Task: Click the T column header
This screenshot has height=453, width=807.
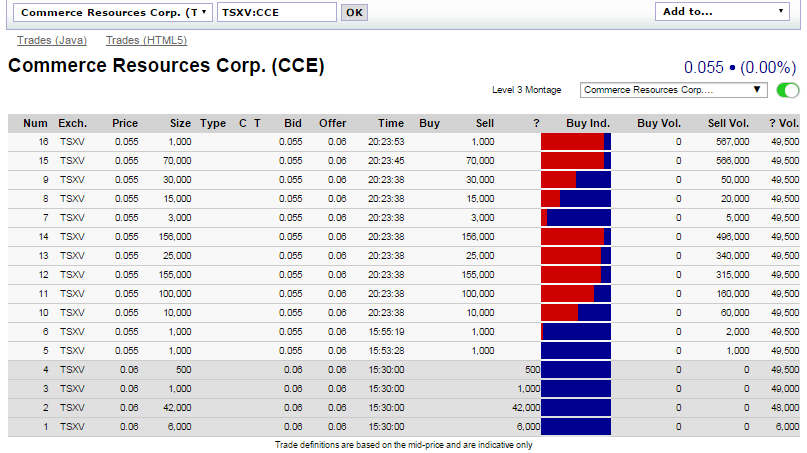Action: pyautogui.click(x=257, y=124)
